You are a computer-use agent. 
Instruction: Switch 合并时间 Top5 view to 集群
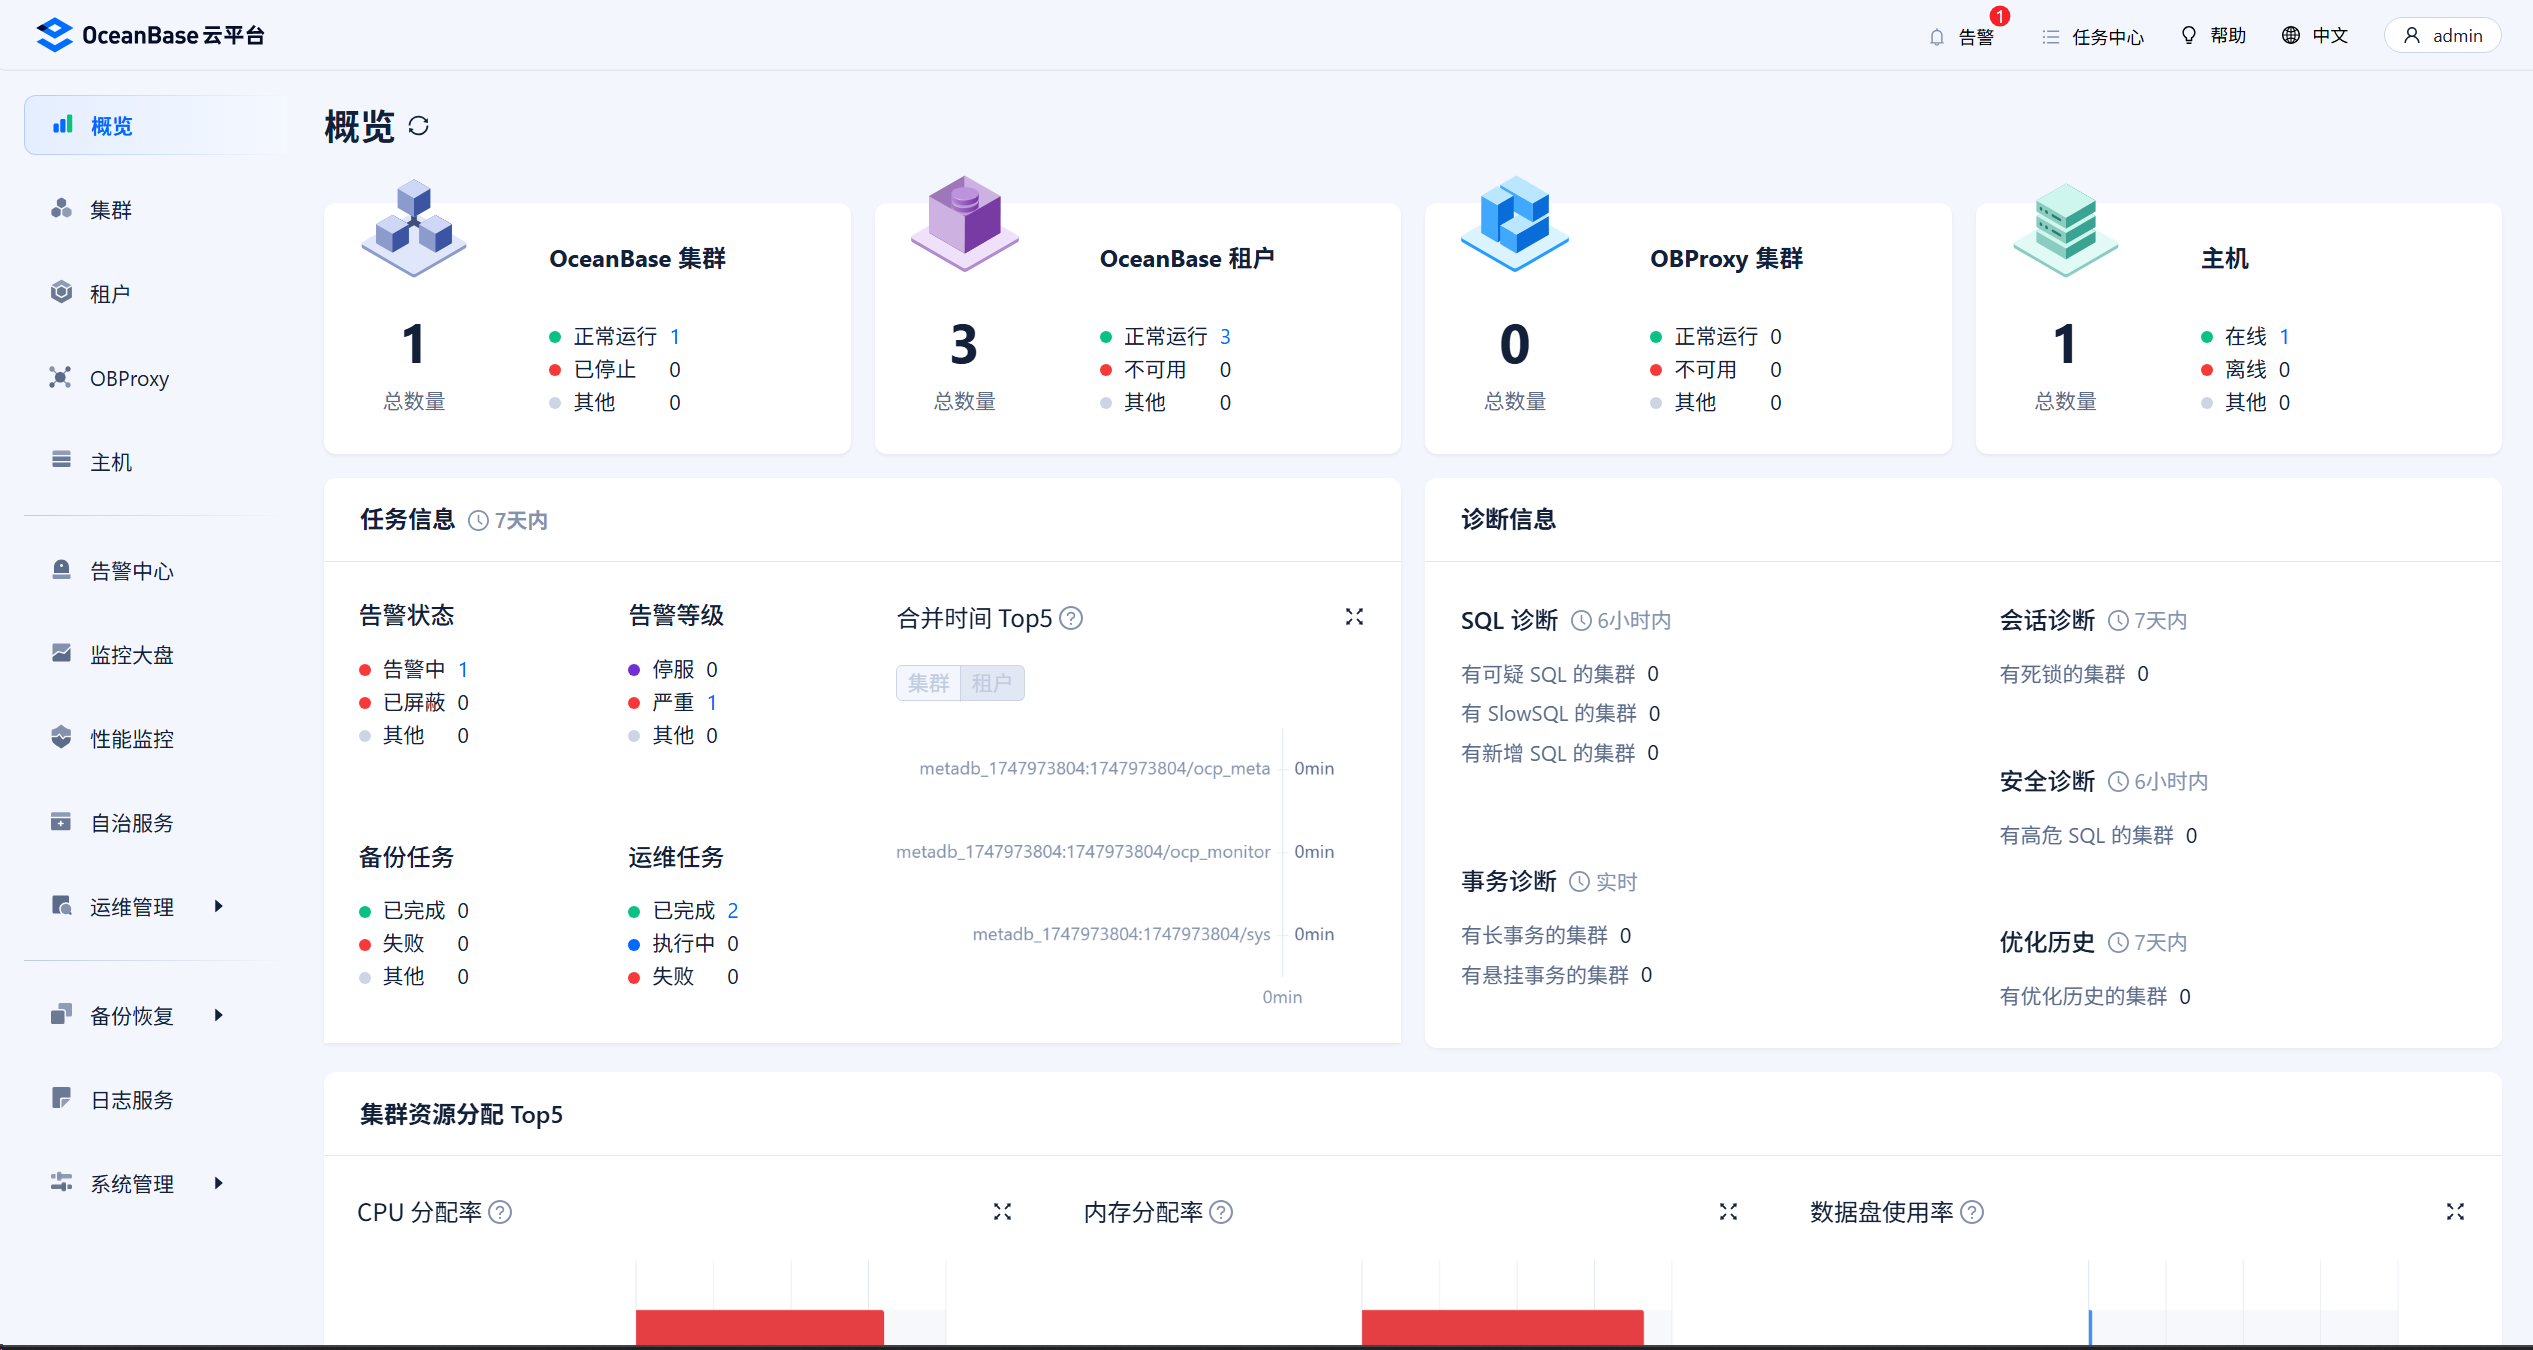[928, 683]
